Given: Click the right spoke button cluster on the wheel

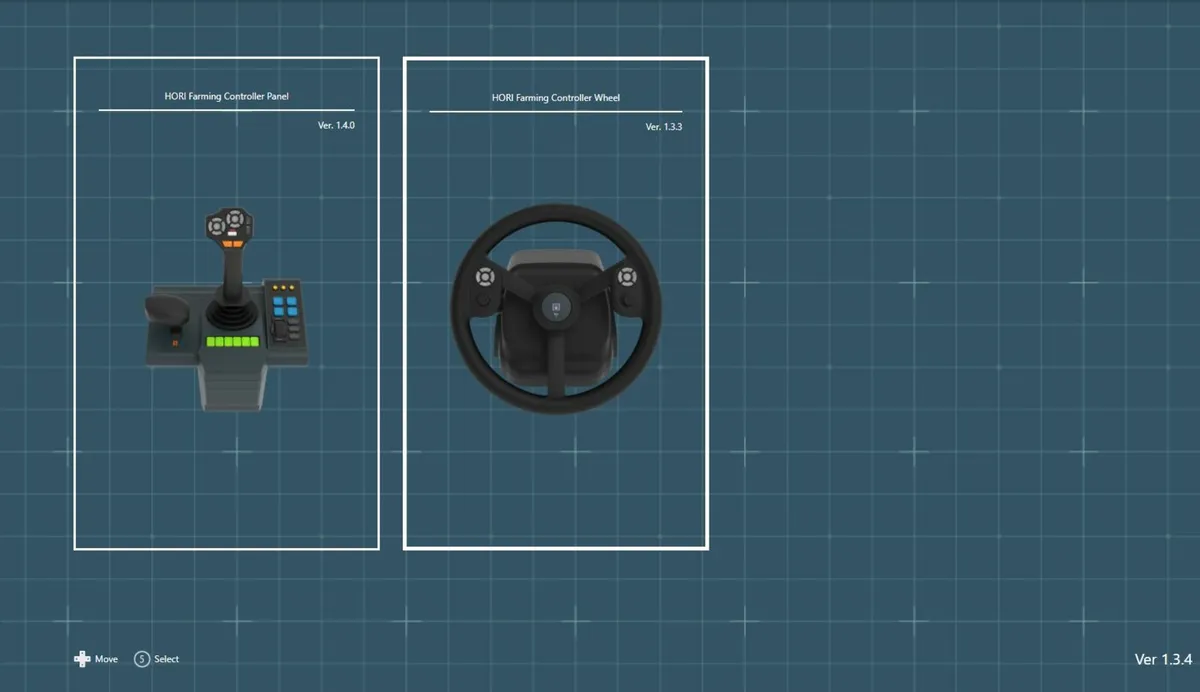Looking at the screenshot, I should [628, 275].
